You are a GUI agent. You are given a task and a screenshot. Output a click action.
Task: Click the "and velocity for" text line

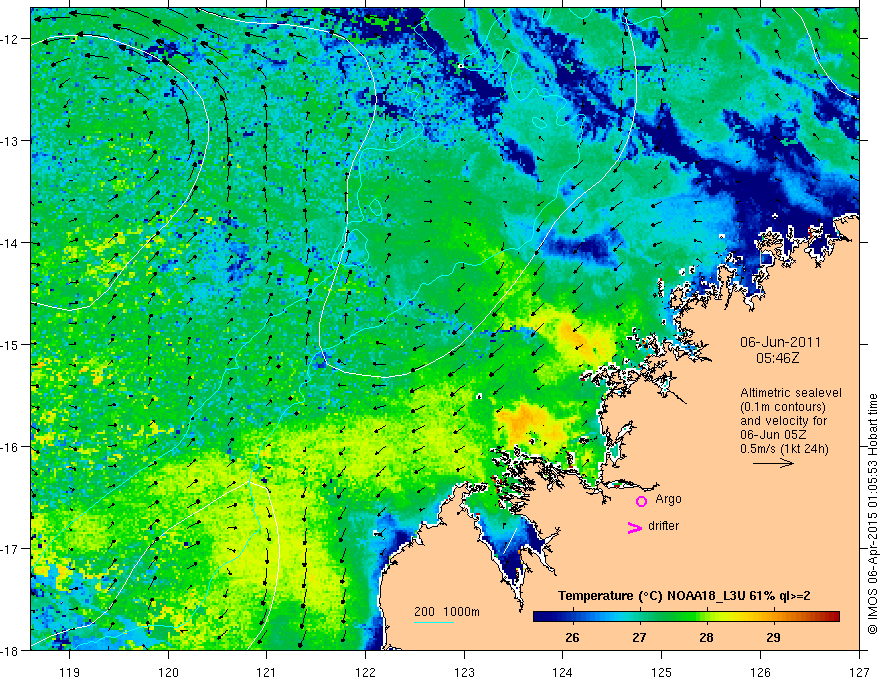783,421
